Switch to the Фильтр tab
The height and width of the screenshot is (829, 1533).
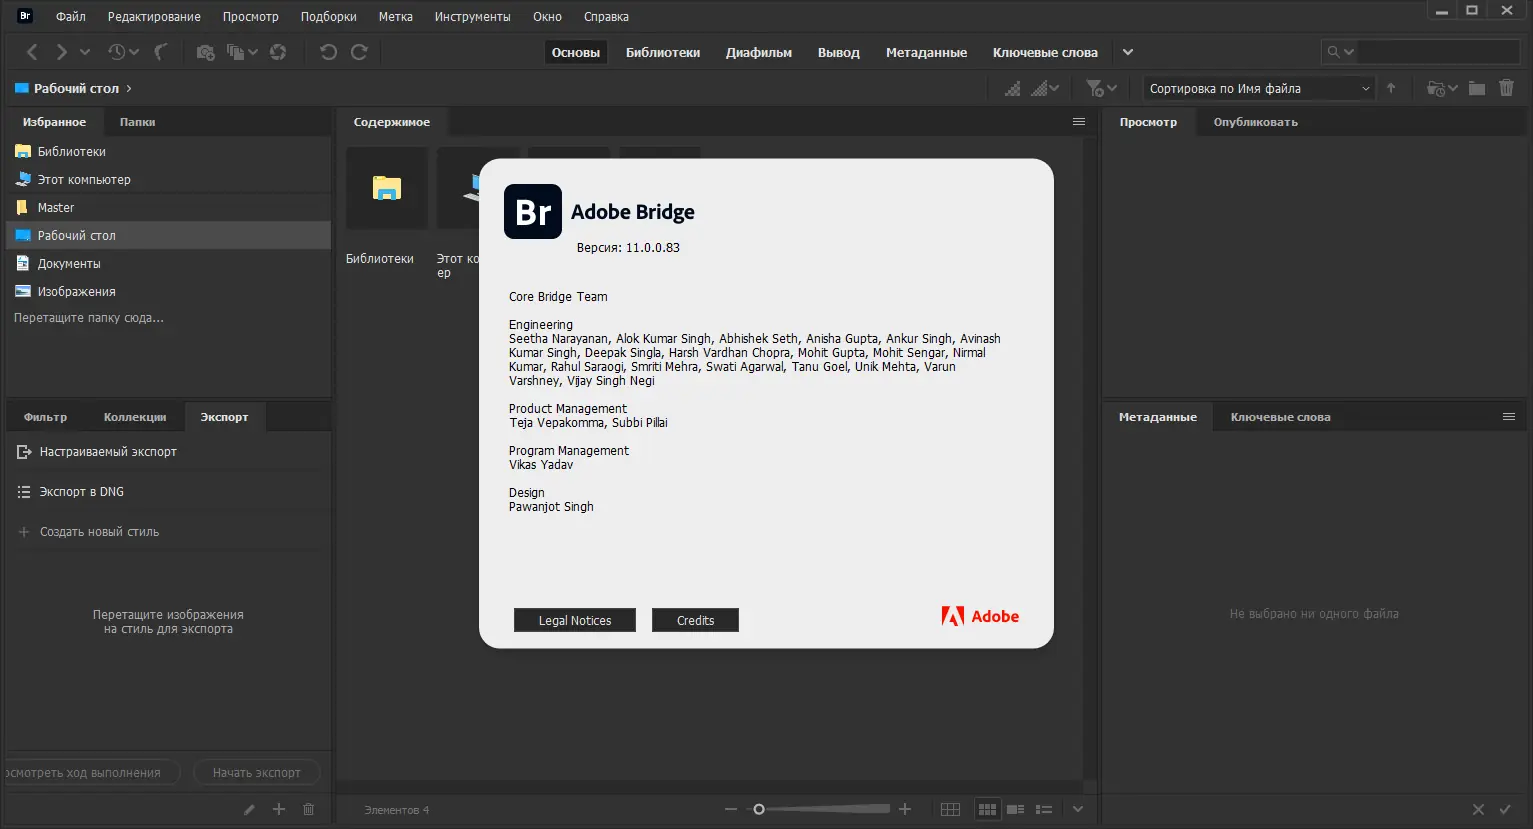click(46, 417)
